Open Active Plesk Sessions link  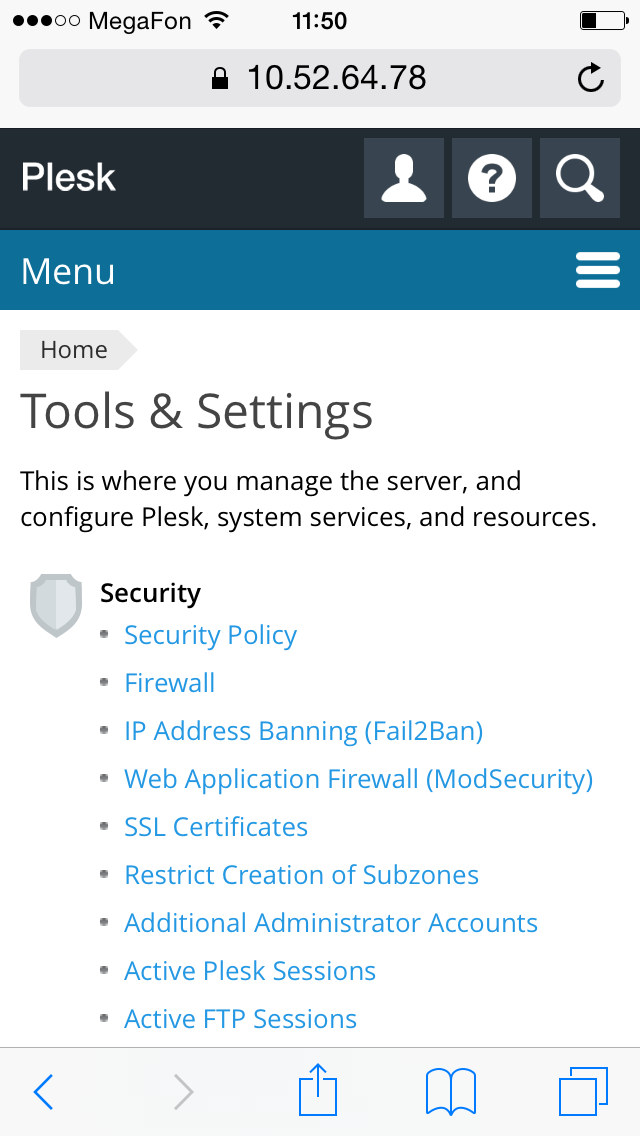point(250,971)
